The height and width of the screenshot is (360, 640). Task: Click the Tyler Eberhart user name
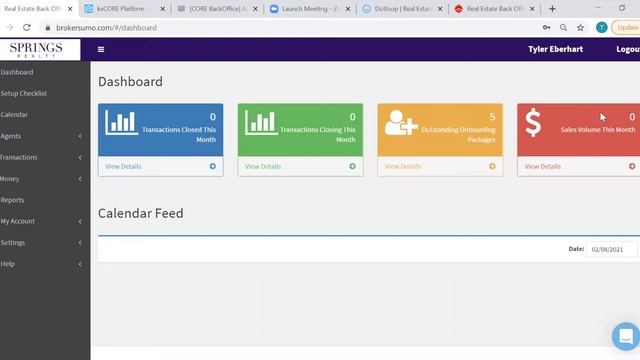pos(556,49)
